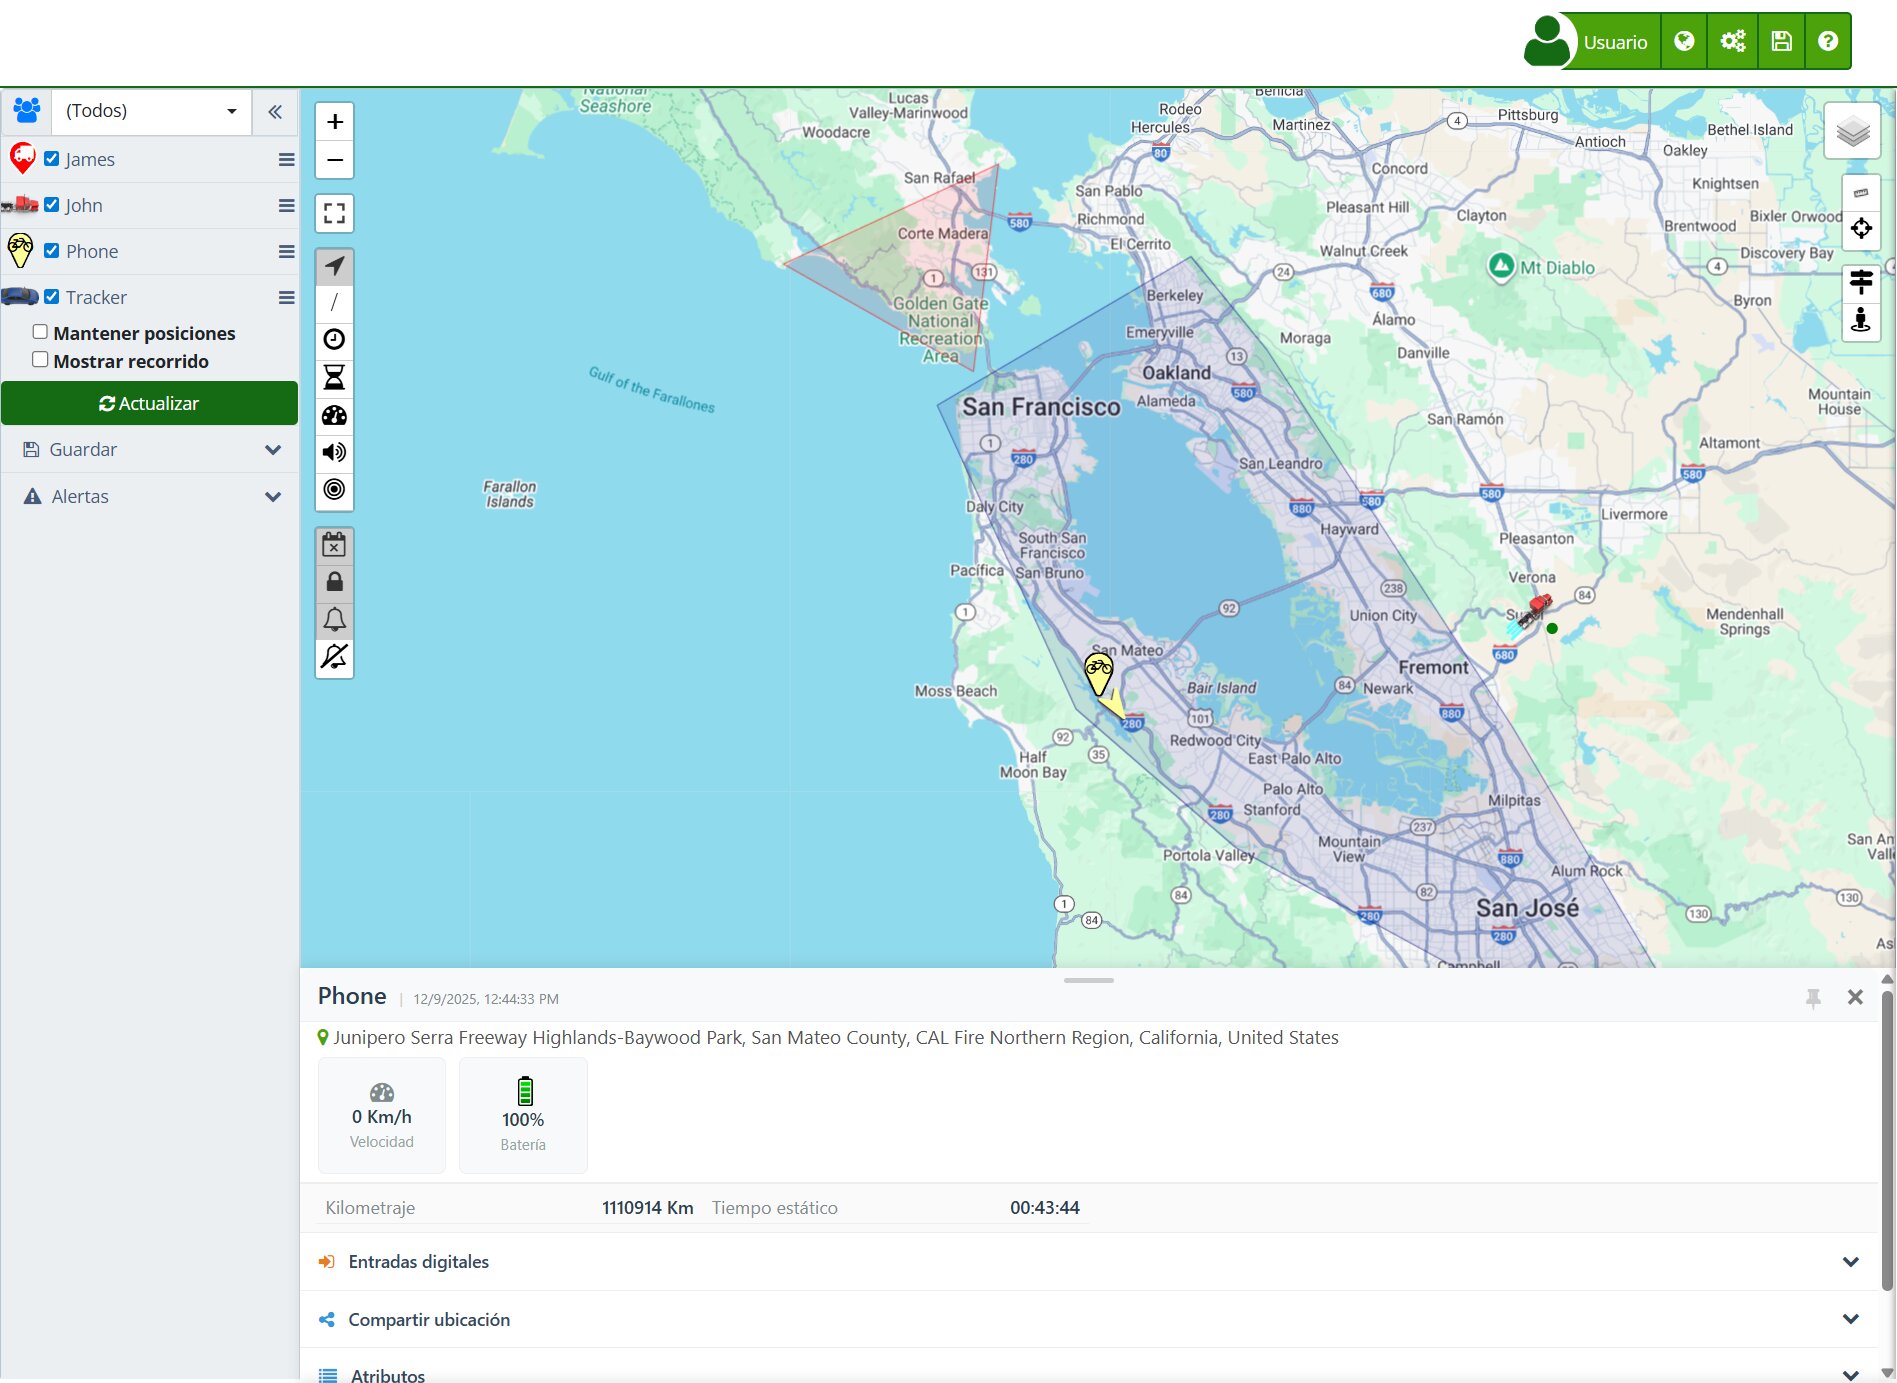Screen dimensions: 1897x1383
Task: Pin the Phone details panel
Action: click(x=1813, y=997)
